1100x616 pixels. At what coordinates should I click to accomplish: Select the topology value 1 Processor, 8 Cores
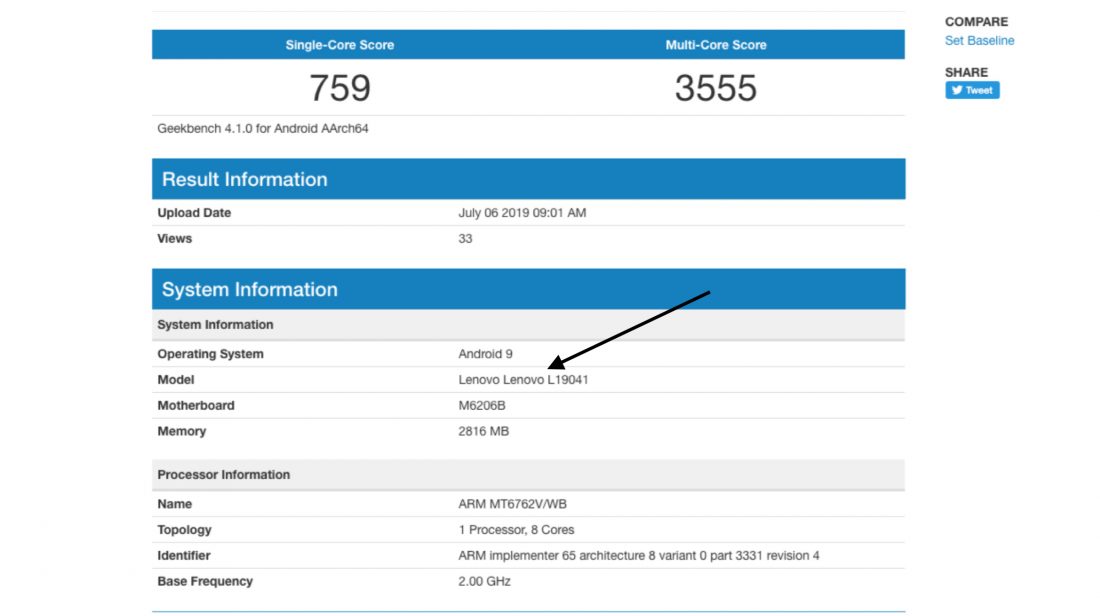pos(516,530)
